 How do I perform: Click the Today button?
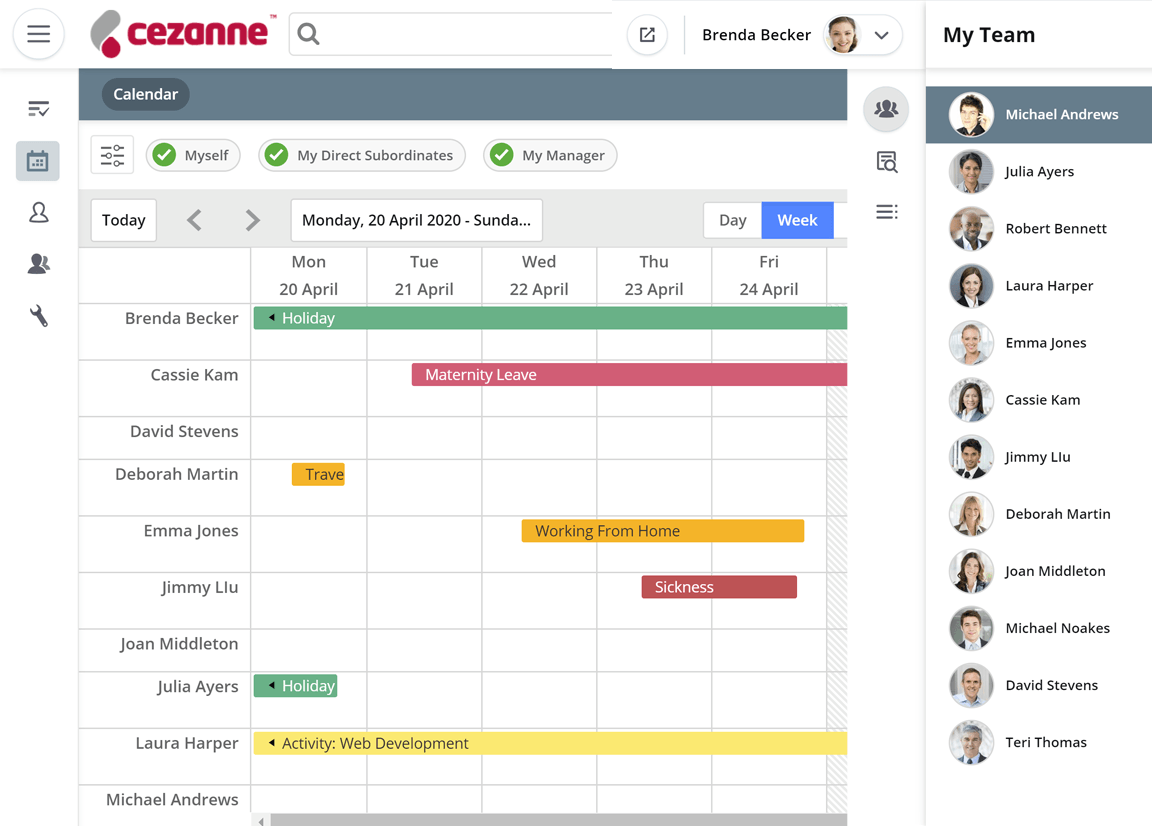(123, 219)
